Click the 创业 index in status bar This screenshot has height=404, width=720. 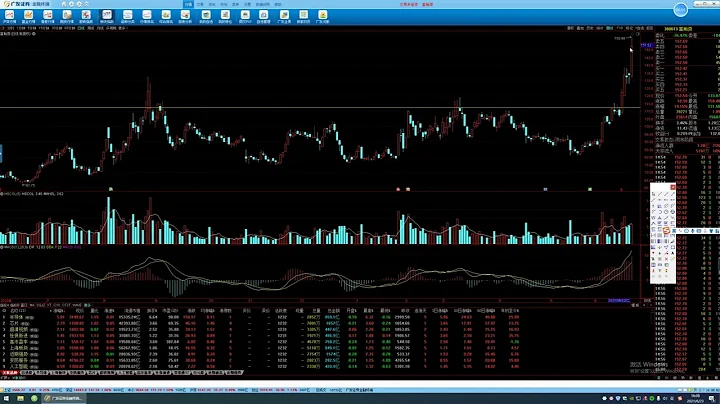click(x=253, y=390)
